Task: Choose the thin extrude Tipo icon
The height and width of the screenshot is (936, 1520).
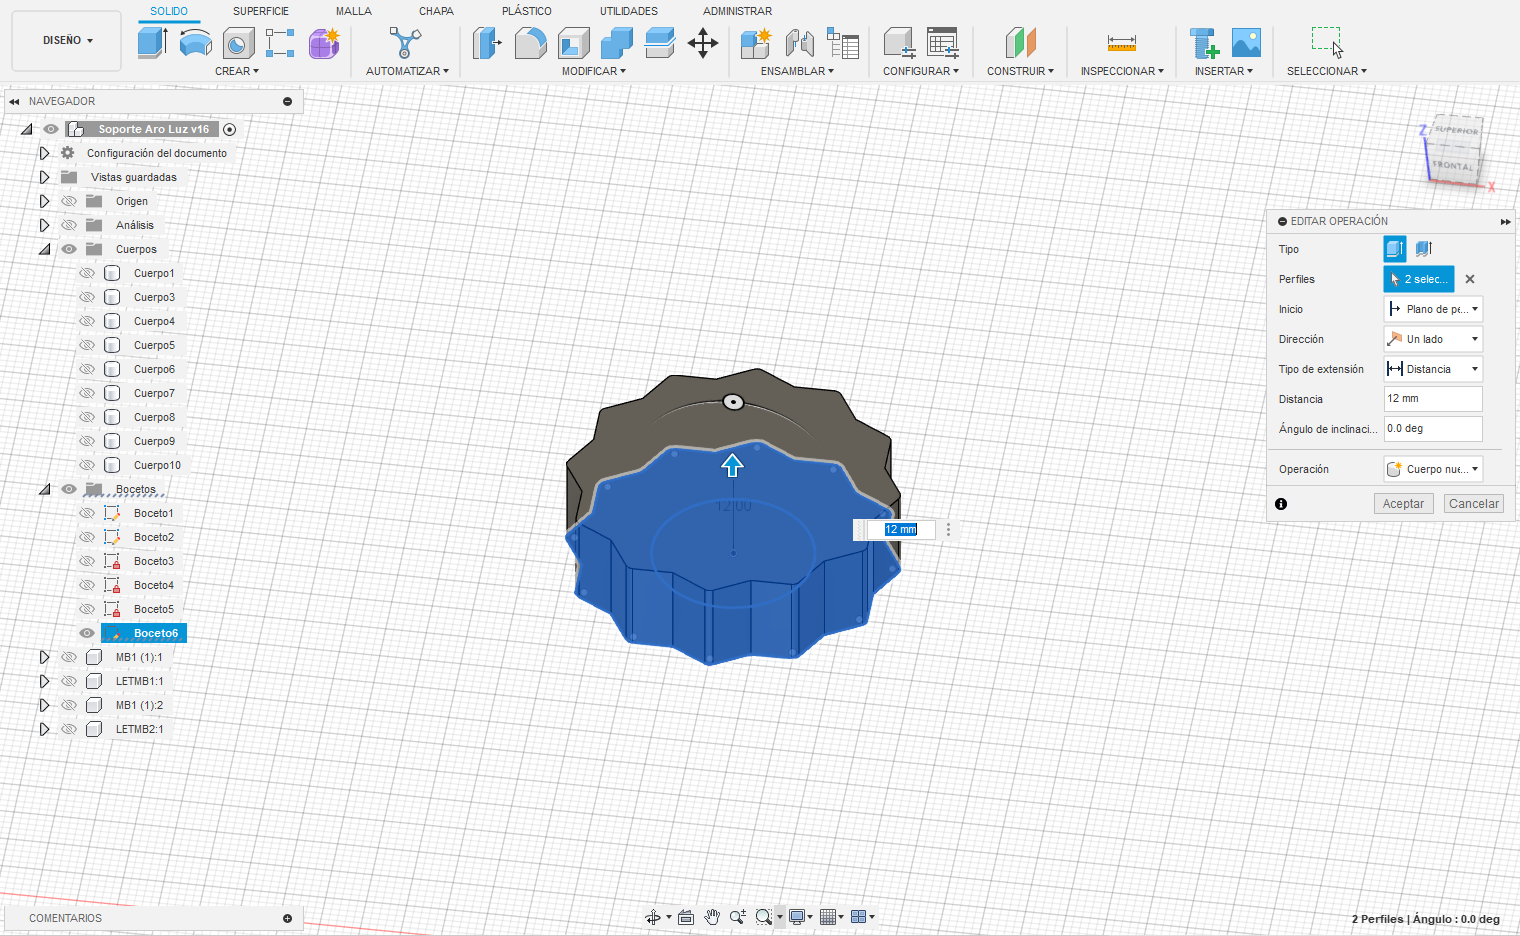Action: 1424,249
